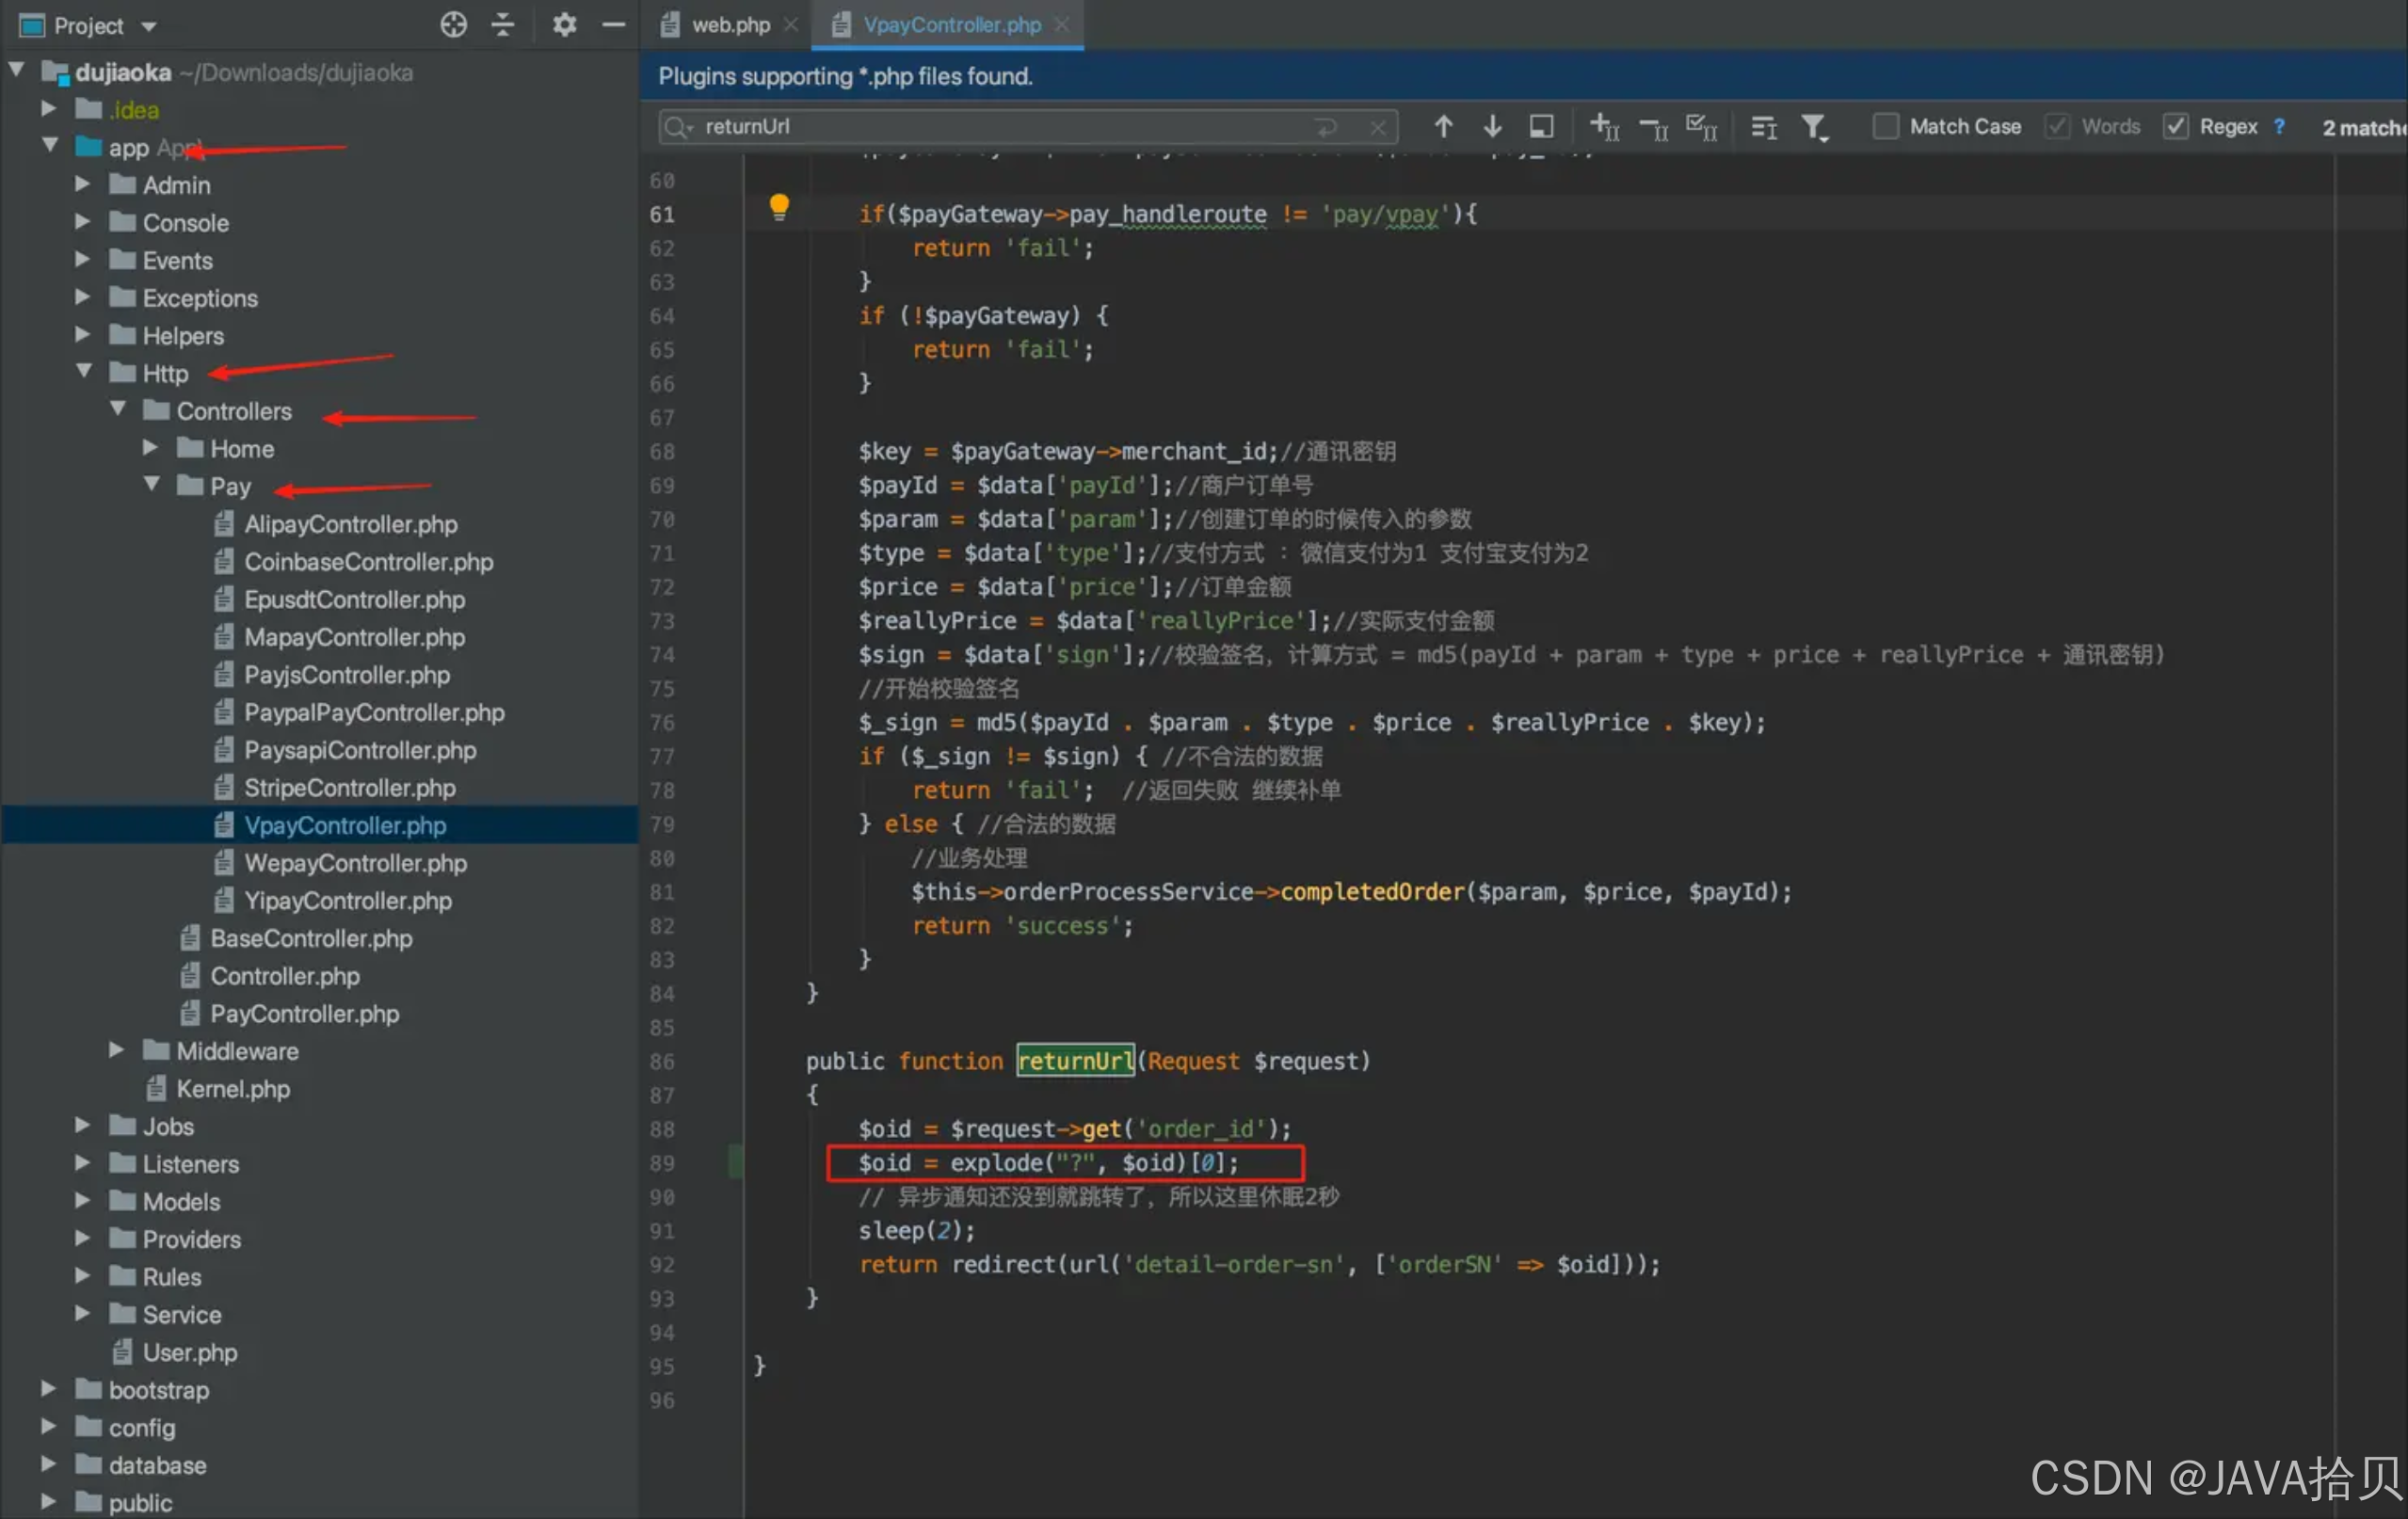Image resolution: width=2408 pixels, height=1519 pixels.
Task: Expand the Home folder
Action: tap(150, 448)
